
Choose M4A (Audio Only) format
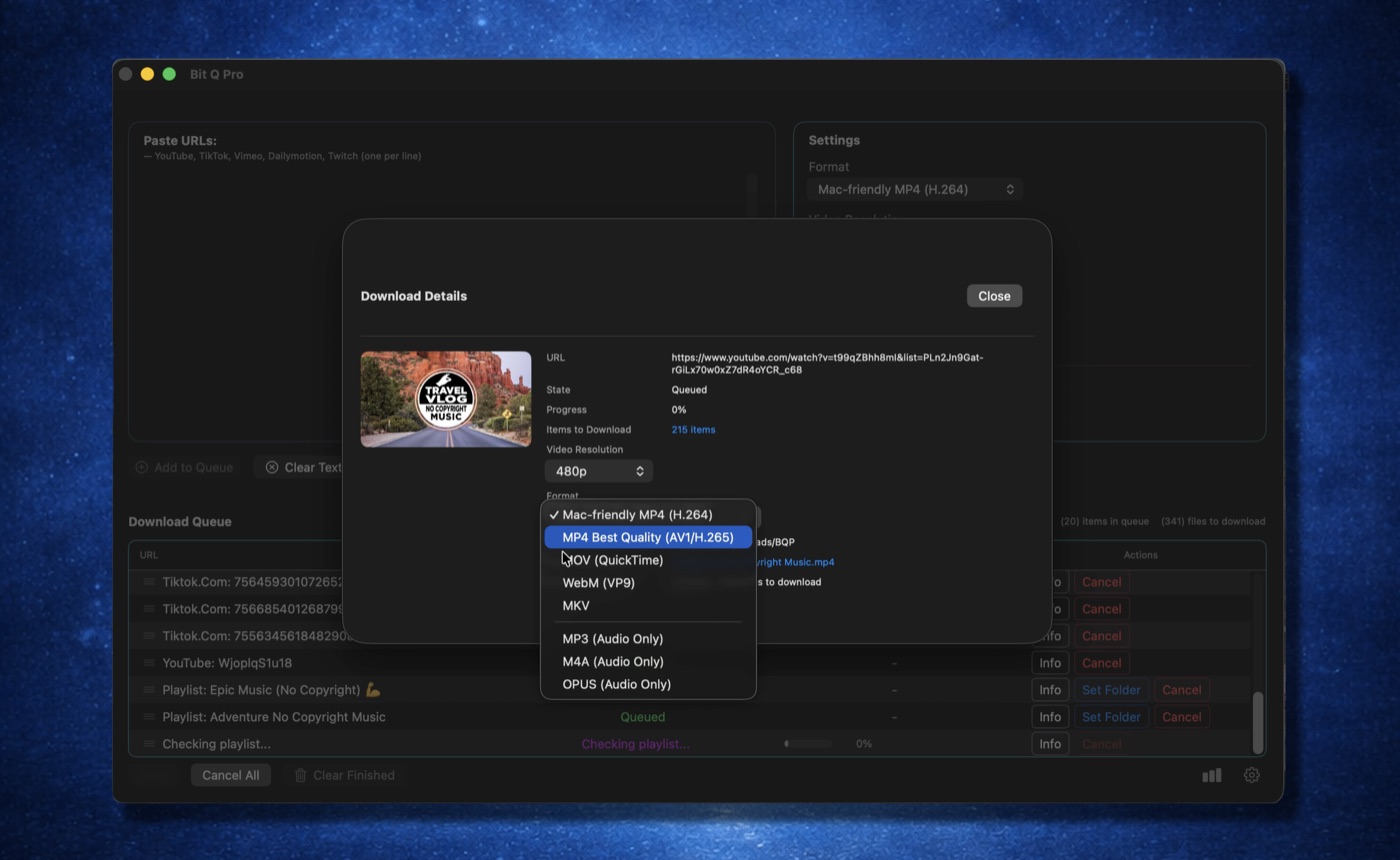tap(648, 662)
